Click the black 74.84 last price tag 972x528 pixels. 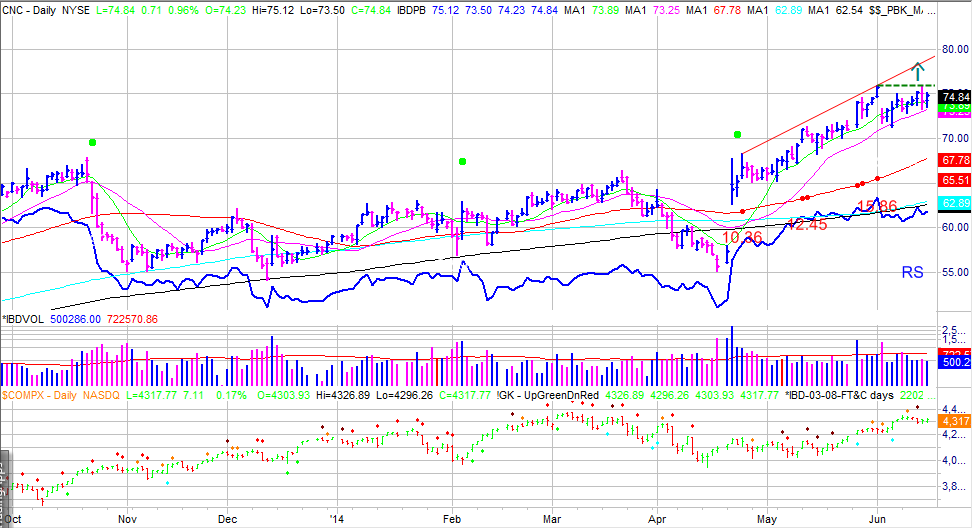pyautogui.click(x=955, y=97)
